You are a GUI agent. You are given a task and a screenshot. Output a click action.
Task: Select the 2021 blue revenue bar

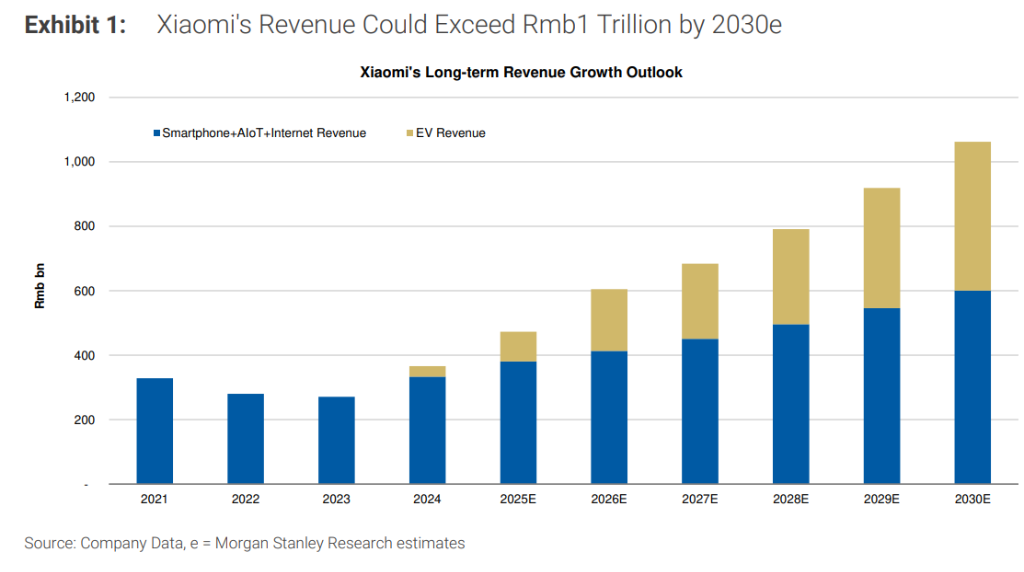tap(155, 431)
